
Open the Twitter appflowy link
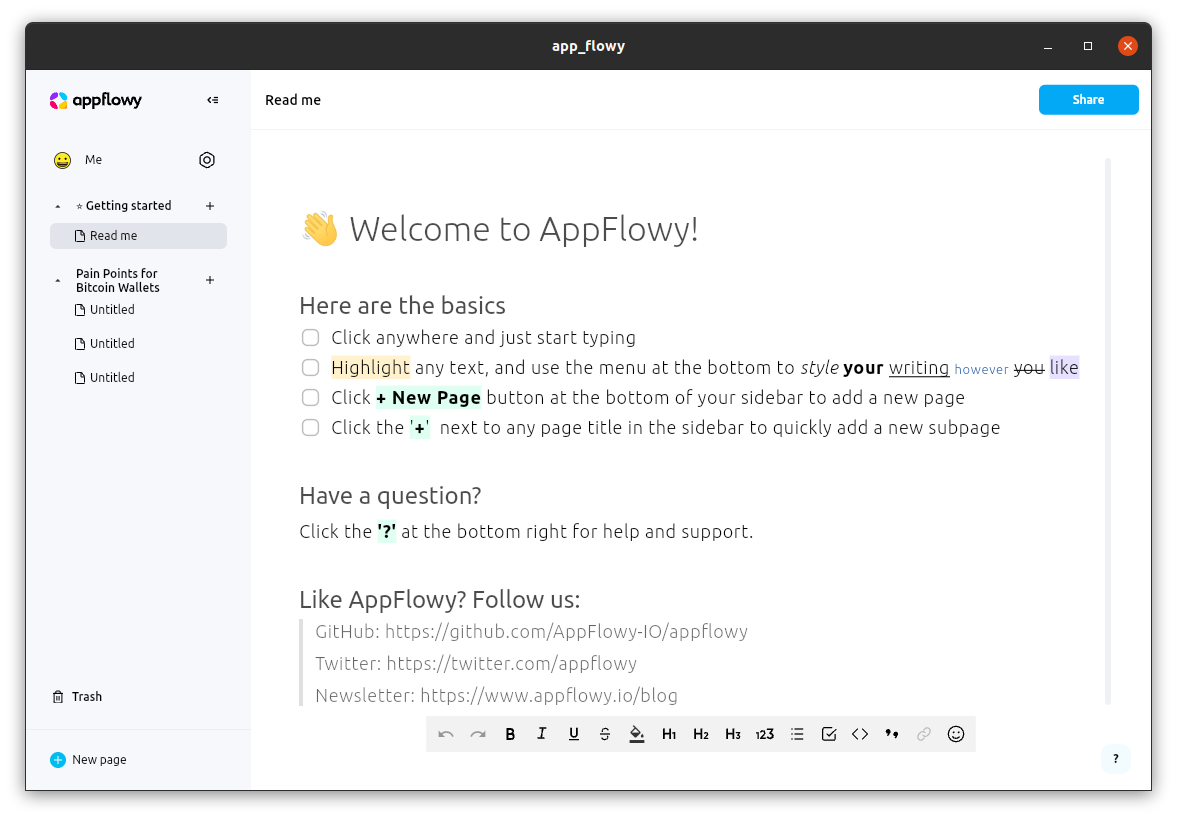click(x=511, y=664)
